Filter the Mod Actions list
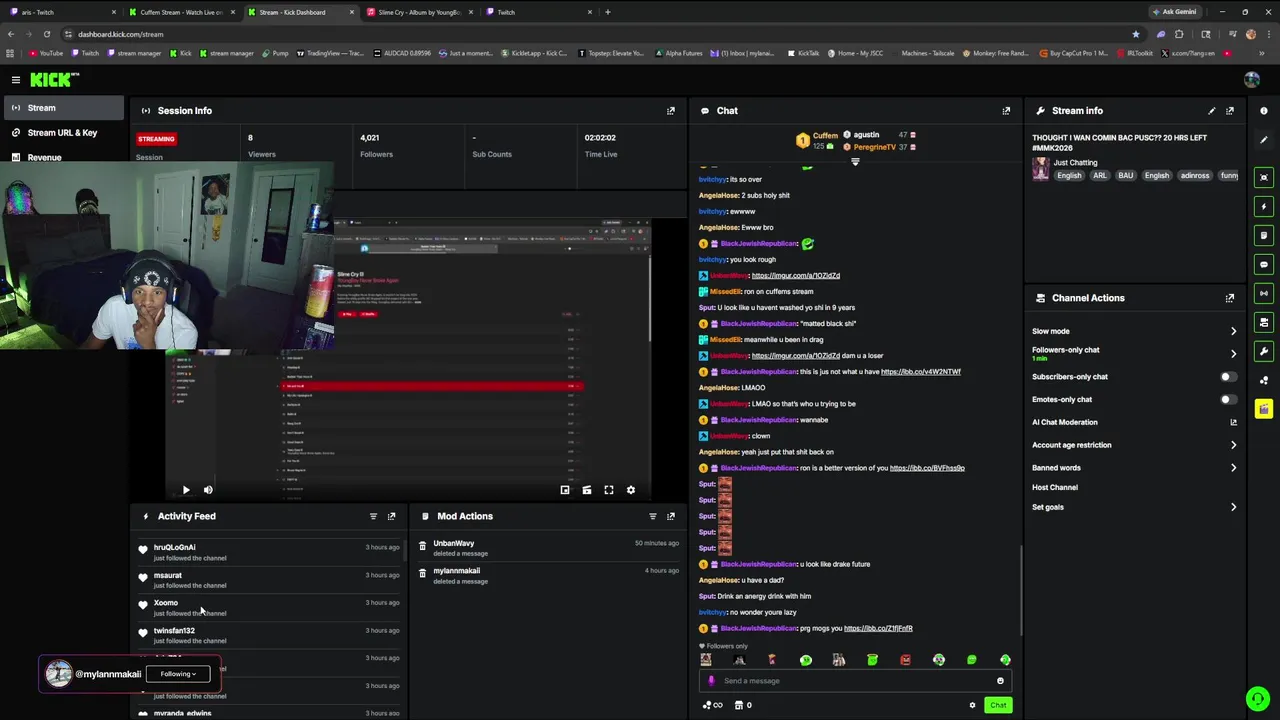This screenshot has height=720, width=1280. pos(653,517)
